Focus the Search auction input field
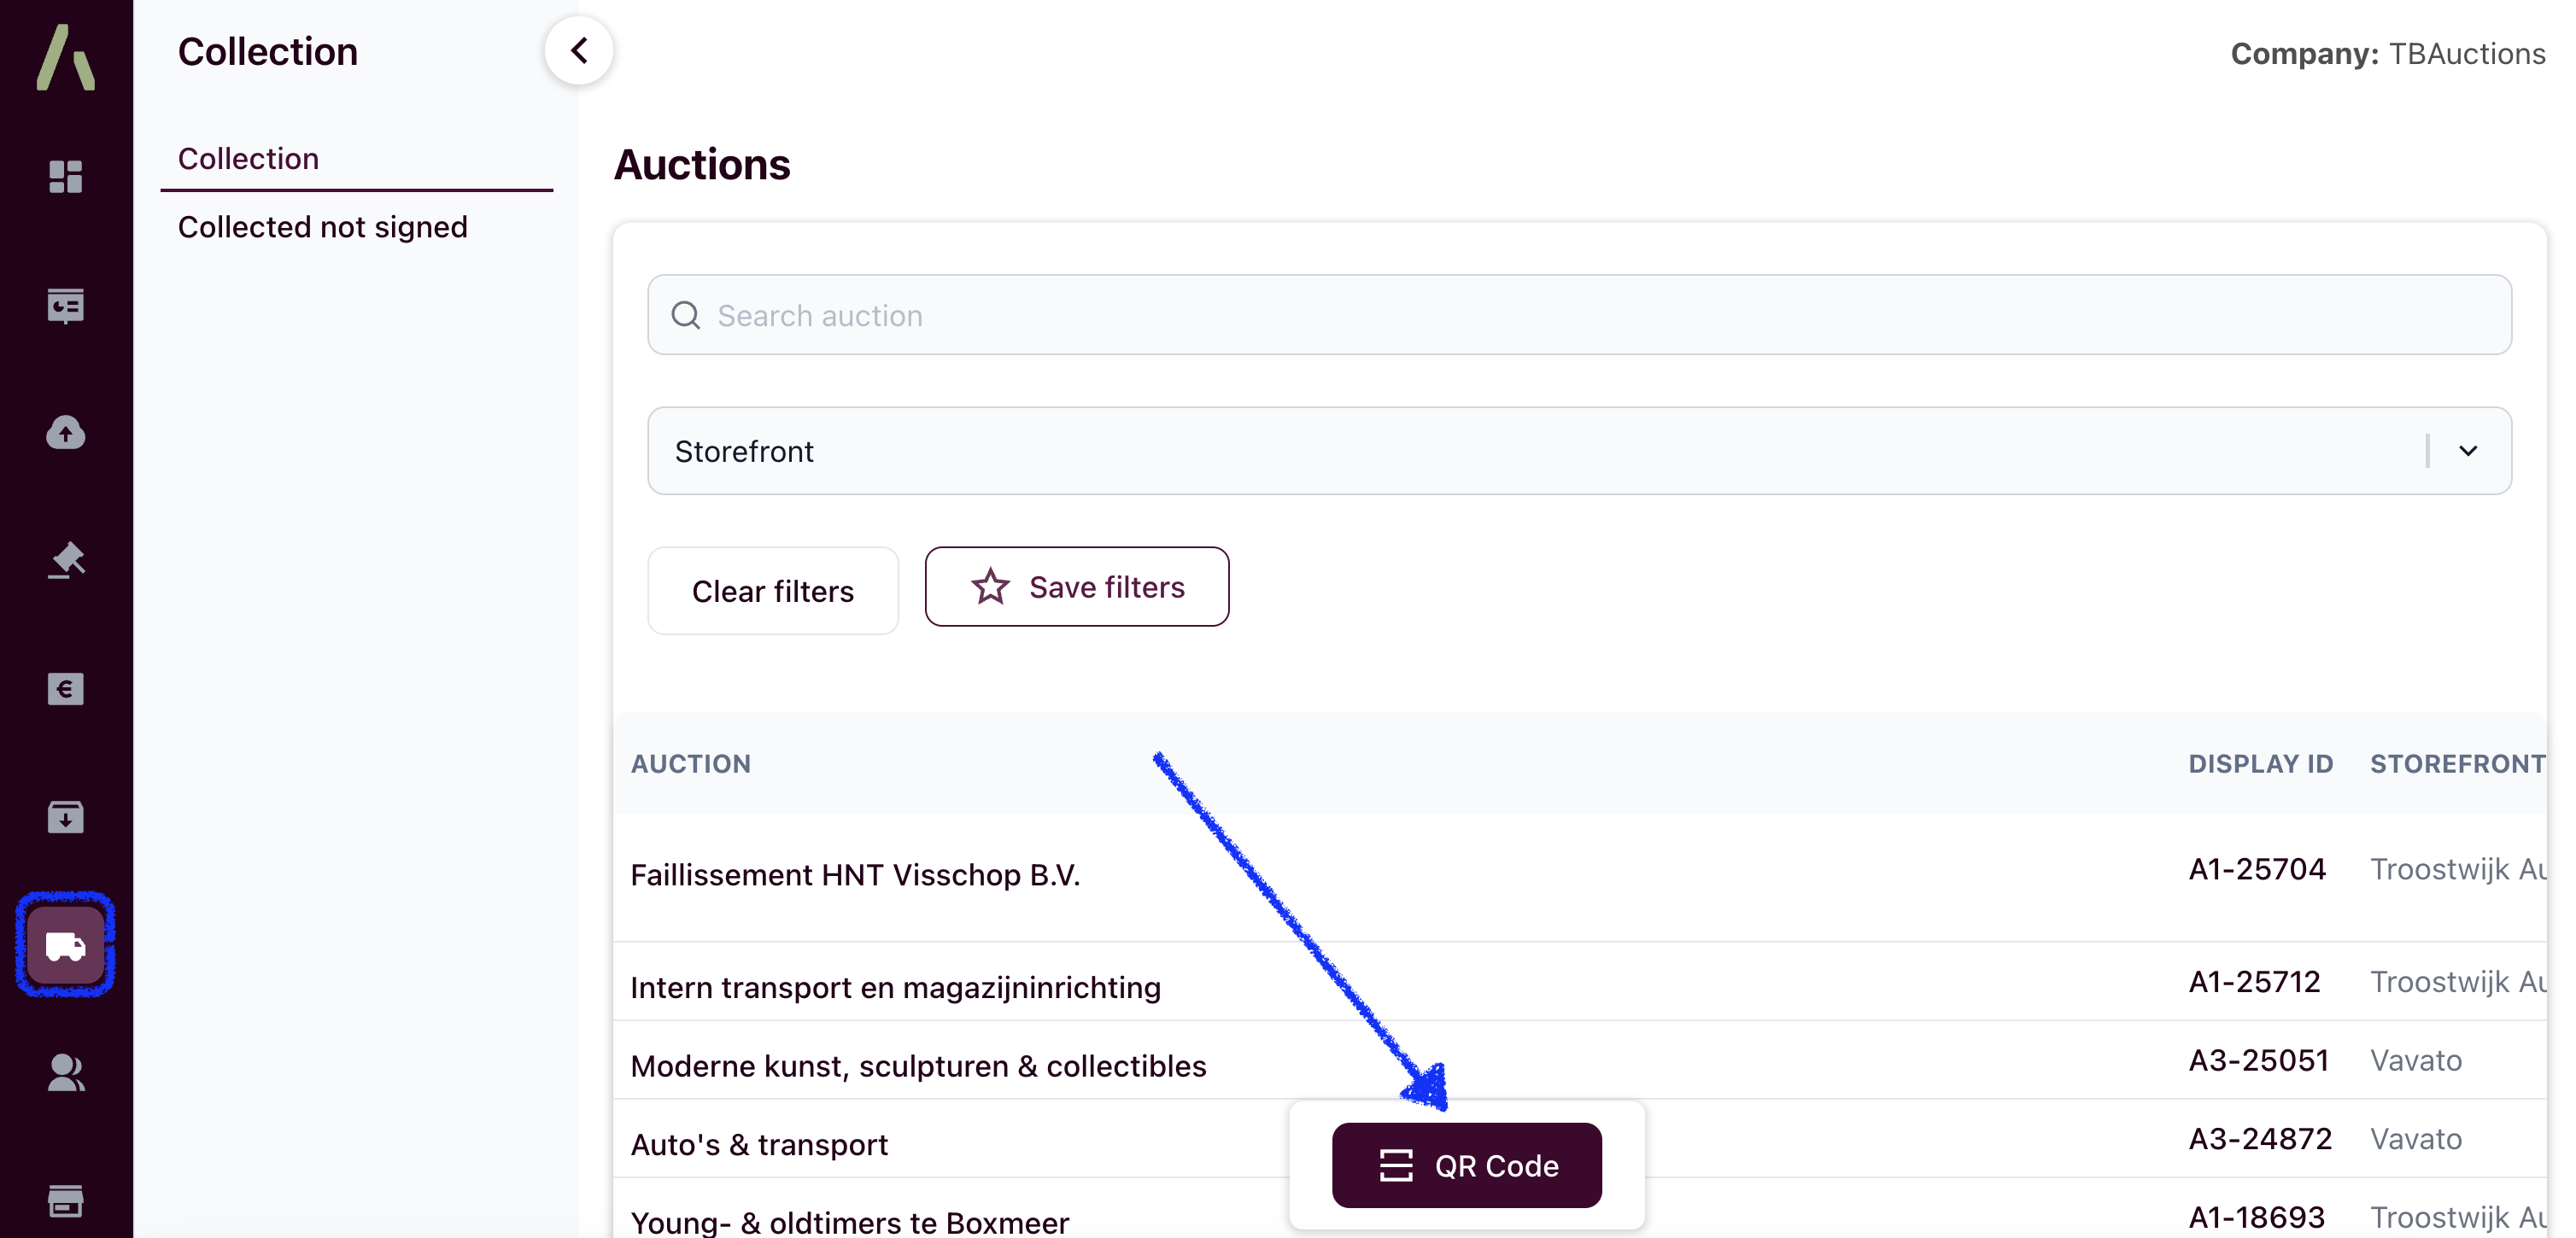2576x1238 pixels. [x=1580, y=316]
